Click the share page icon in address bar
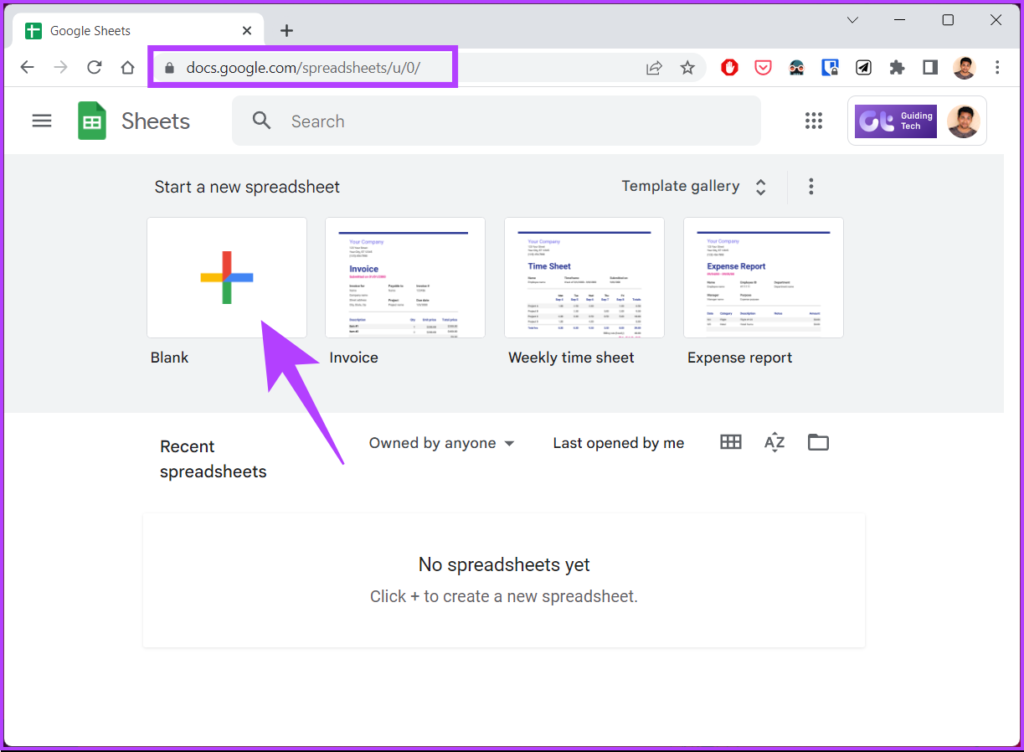The image size is (1024, 752). [654, 68]
